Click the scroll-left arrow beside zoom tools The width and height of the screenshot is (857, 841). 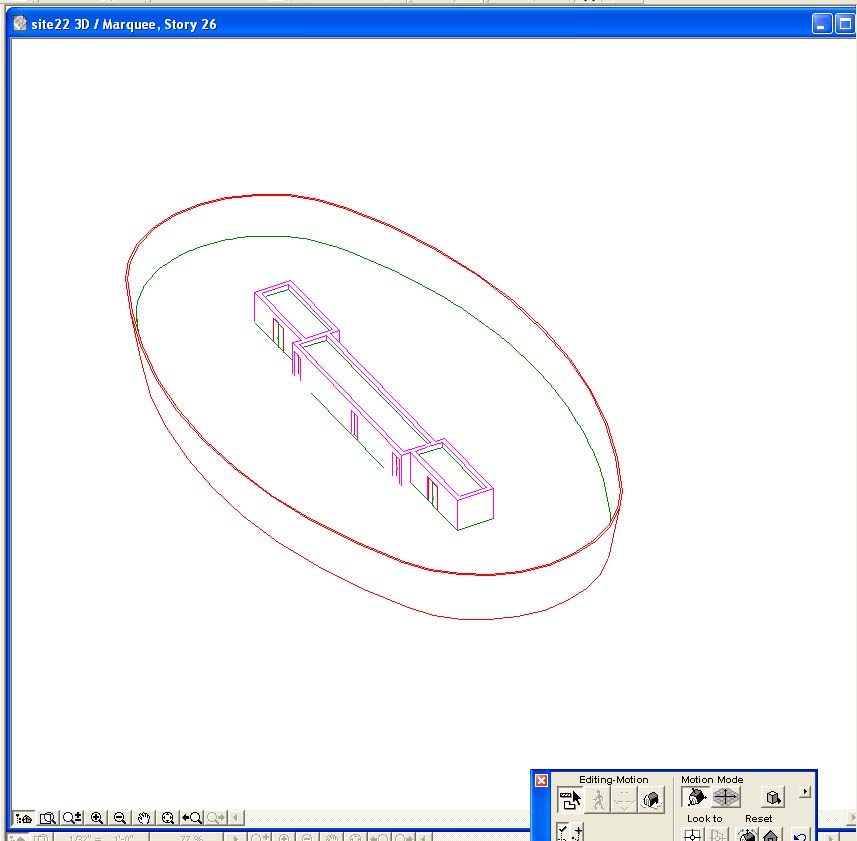click(236, 818)
